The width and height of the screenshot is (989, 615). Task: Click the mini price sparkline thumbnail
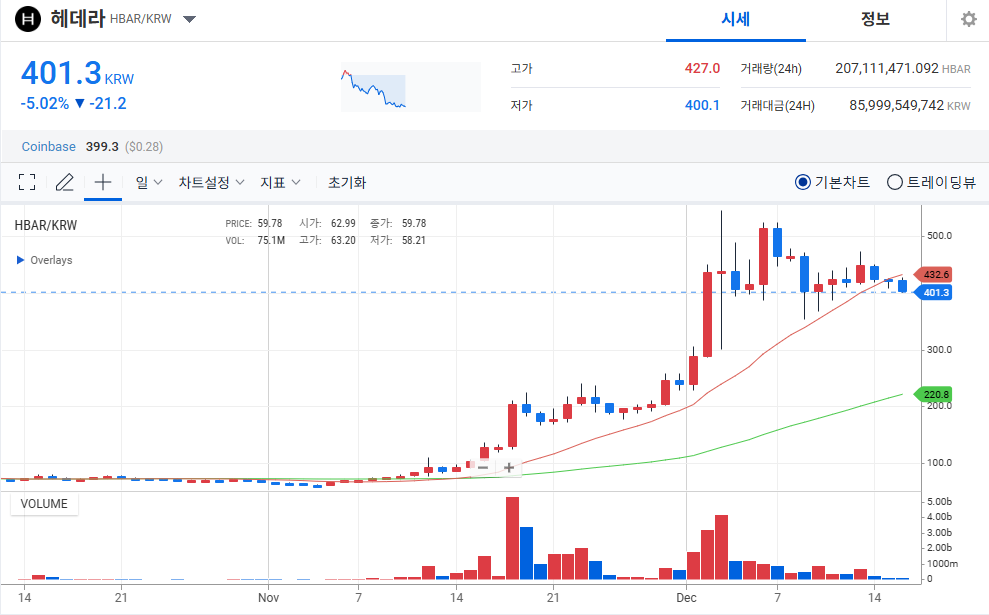tap(411, 87)
